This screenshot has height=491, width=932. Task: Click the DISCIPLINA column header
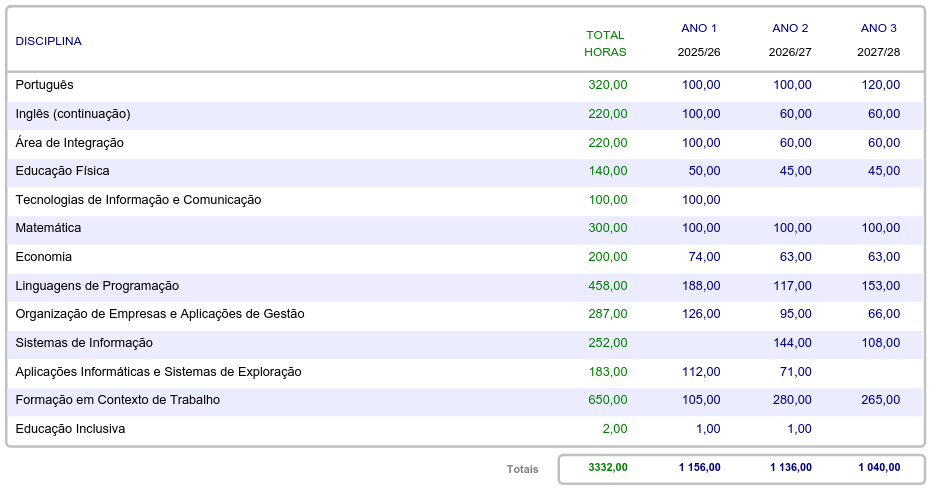48,41
